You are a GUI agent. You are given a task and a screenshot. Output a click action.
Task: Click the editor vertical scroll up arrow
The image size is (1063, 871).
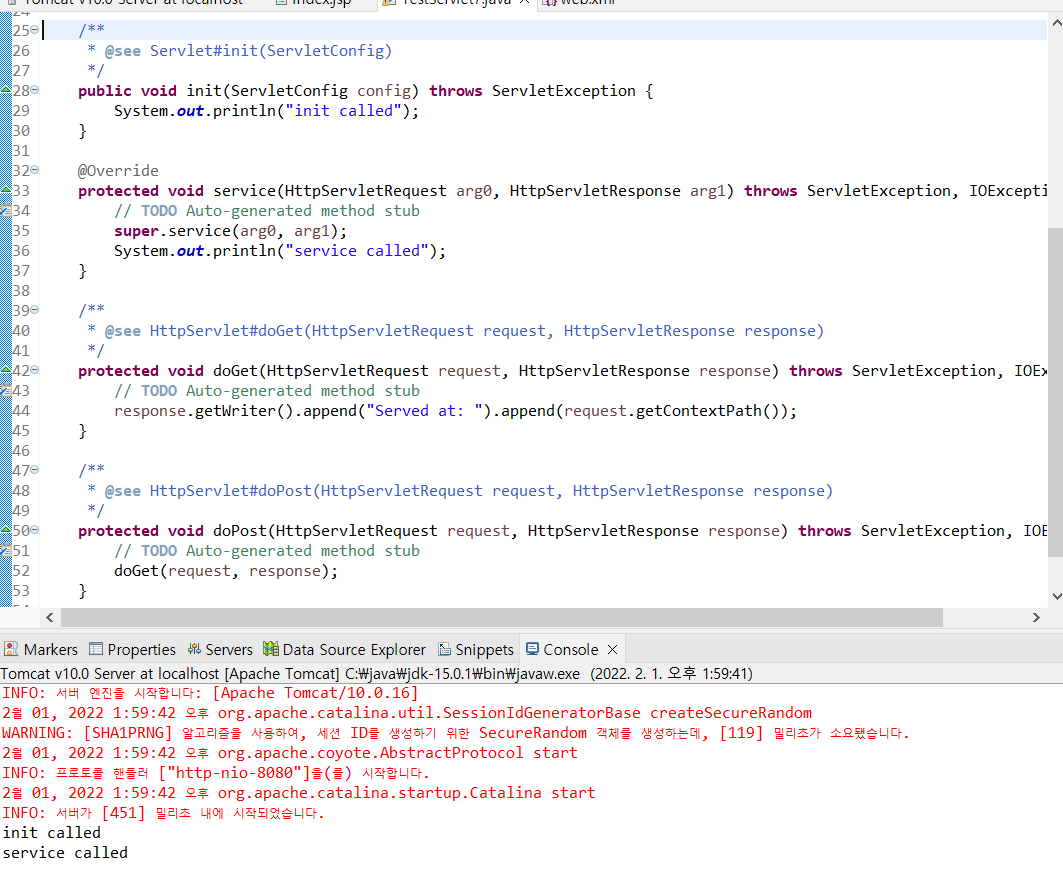(1056, 22)
